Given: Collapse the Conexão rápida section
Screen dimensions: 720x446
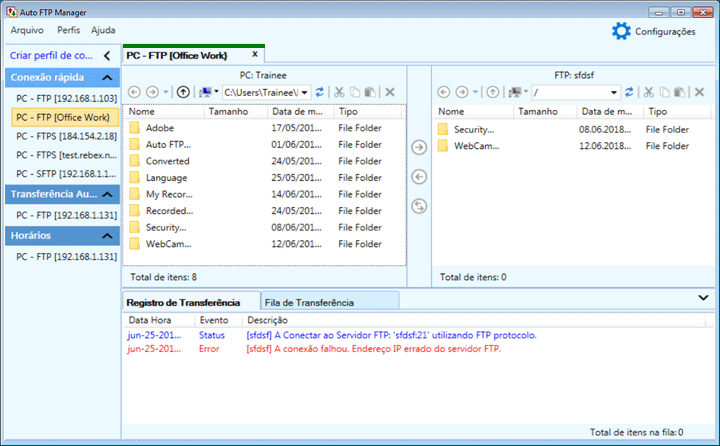Looking at the screenshot, I should pyautogui.click(x=107, y=77).
